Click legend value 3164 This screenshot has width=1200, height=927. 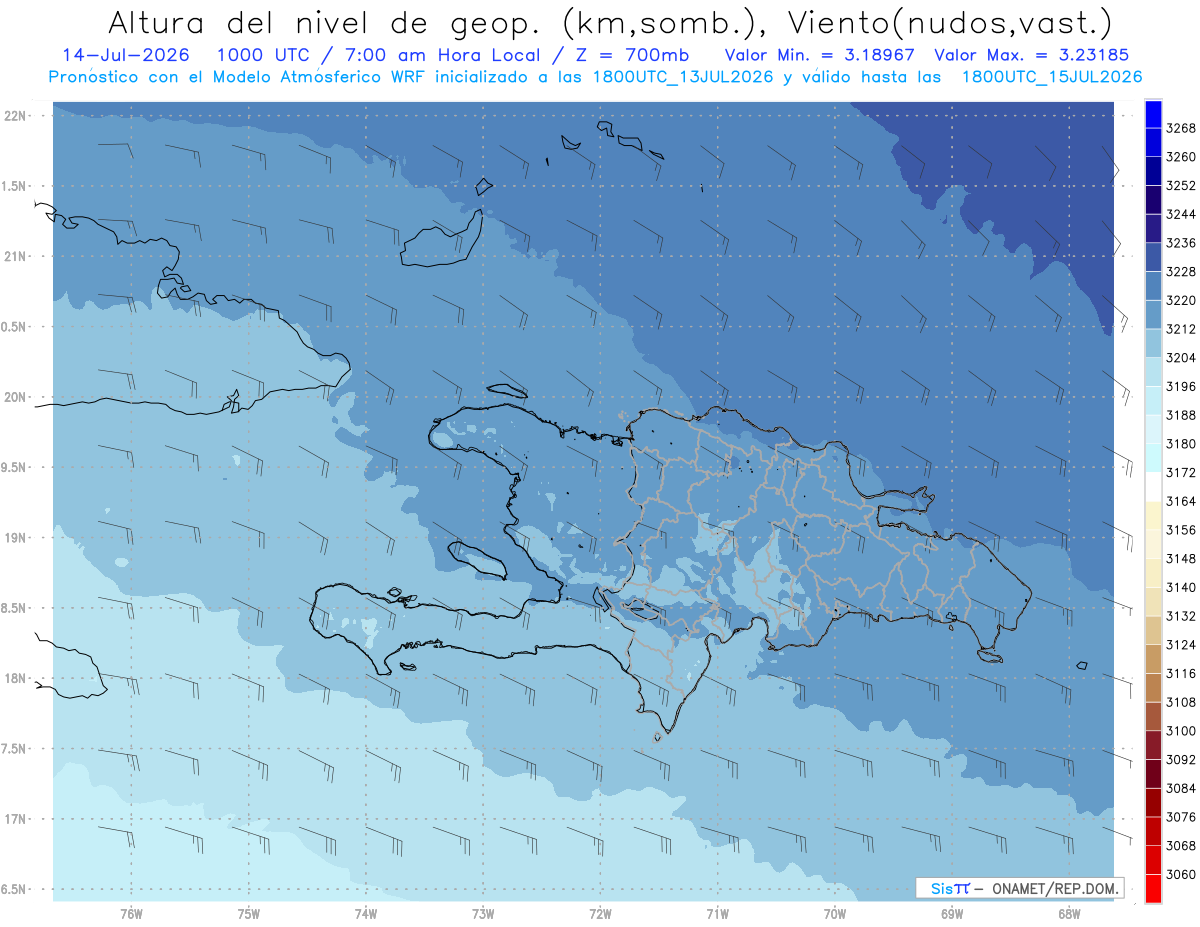[x=1180, y=501]
